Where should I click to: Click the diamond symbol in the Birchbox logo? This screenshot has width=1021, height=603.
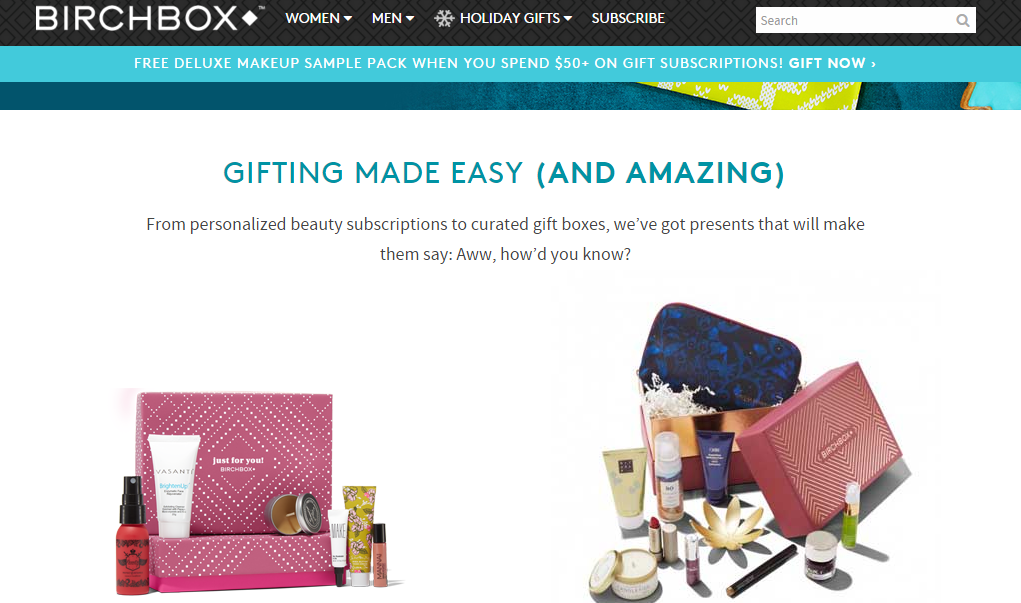(x=249, y=18)
